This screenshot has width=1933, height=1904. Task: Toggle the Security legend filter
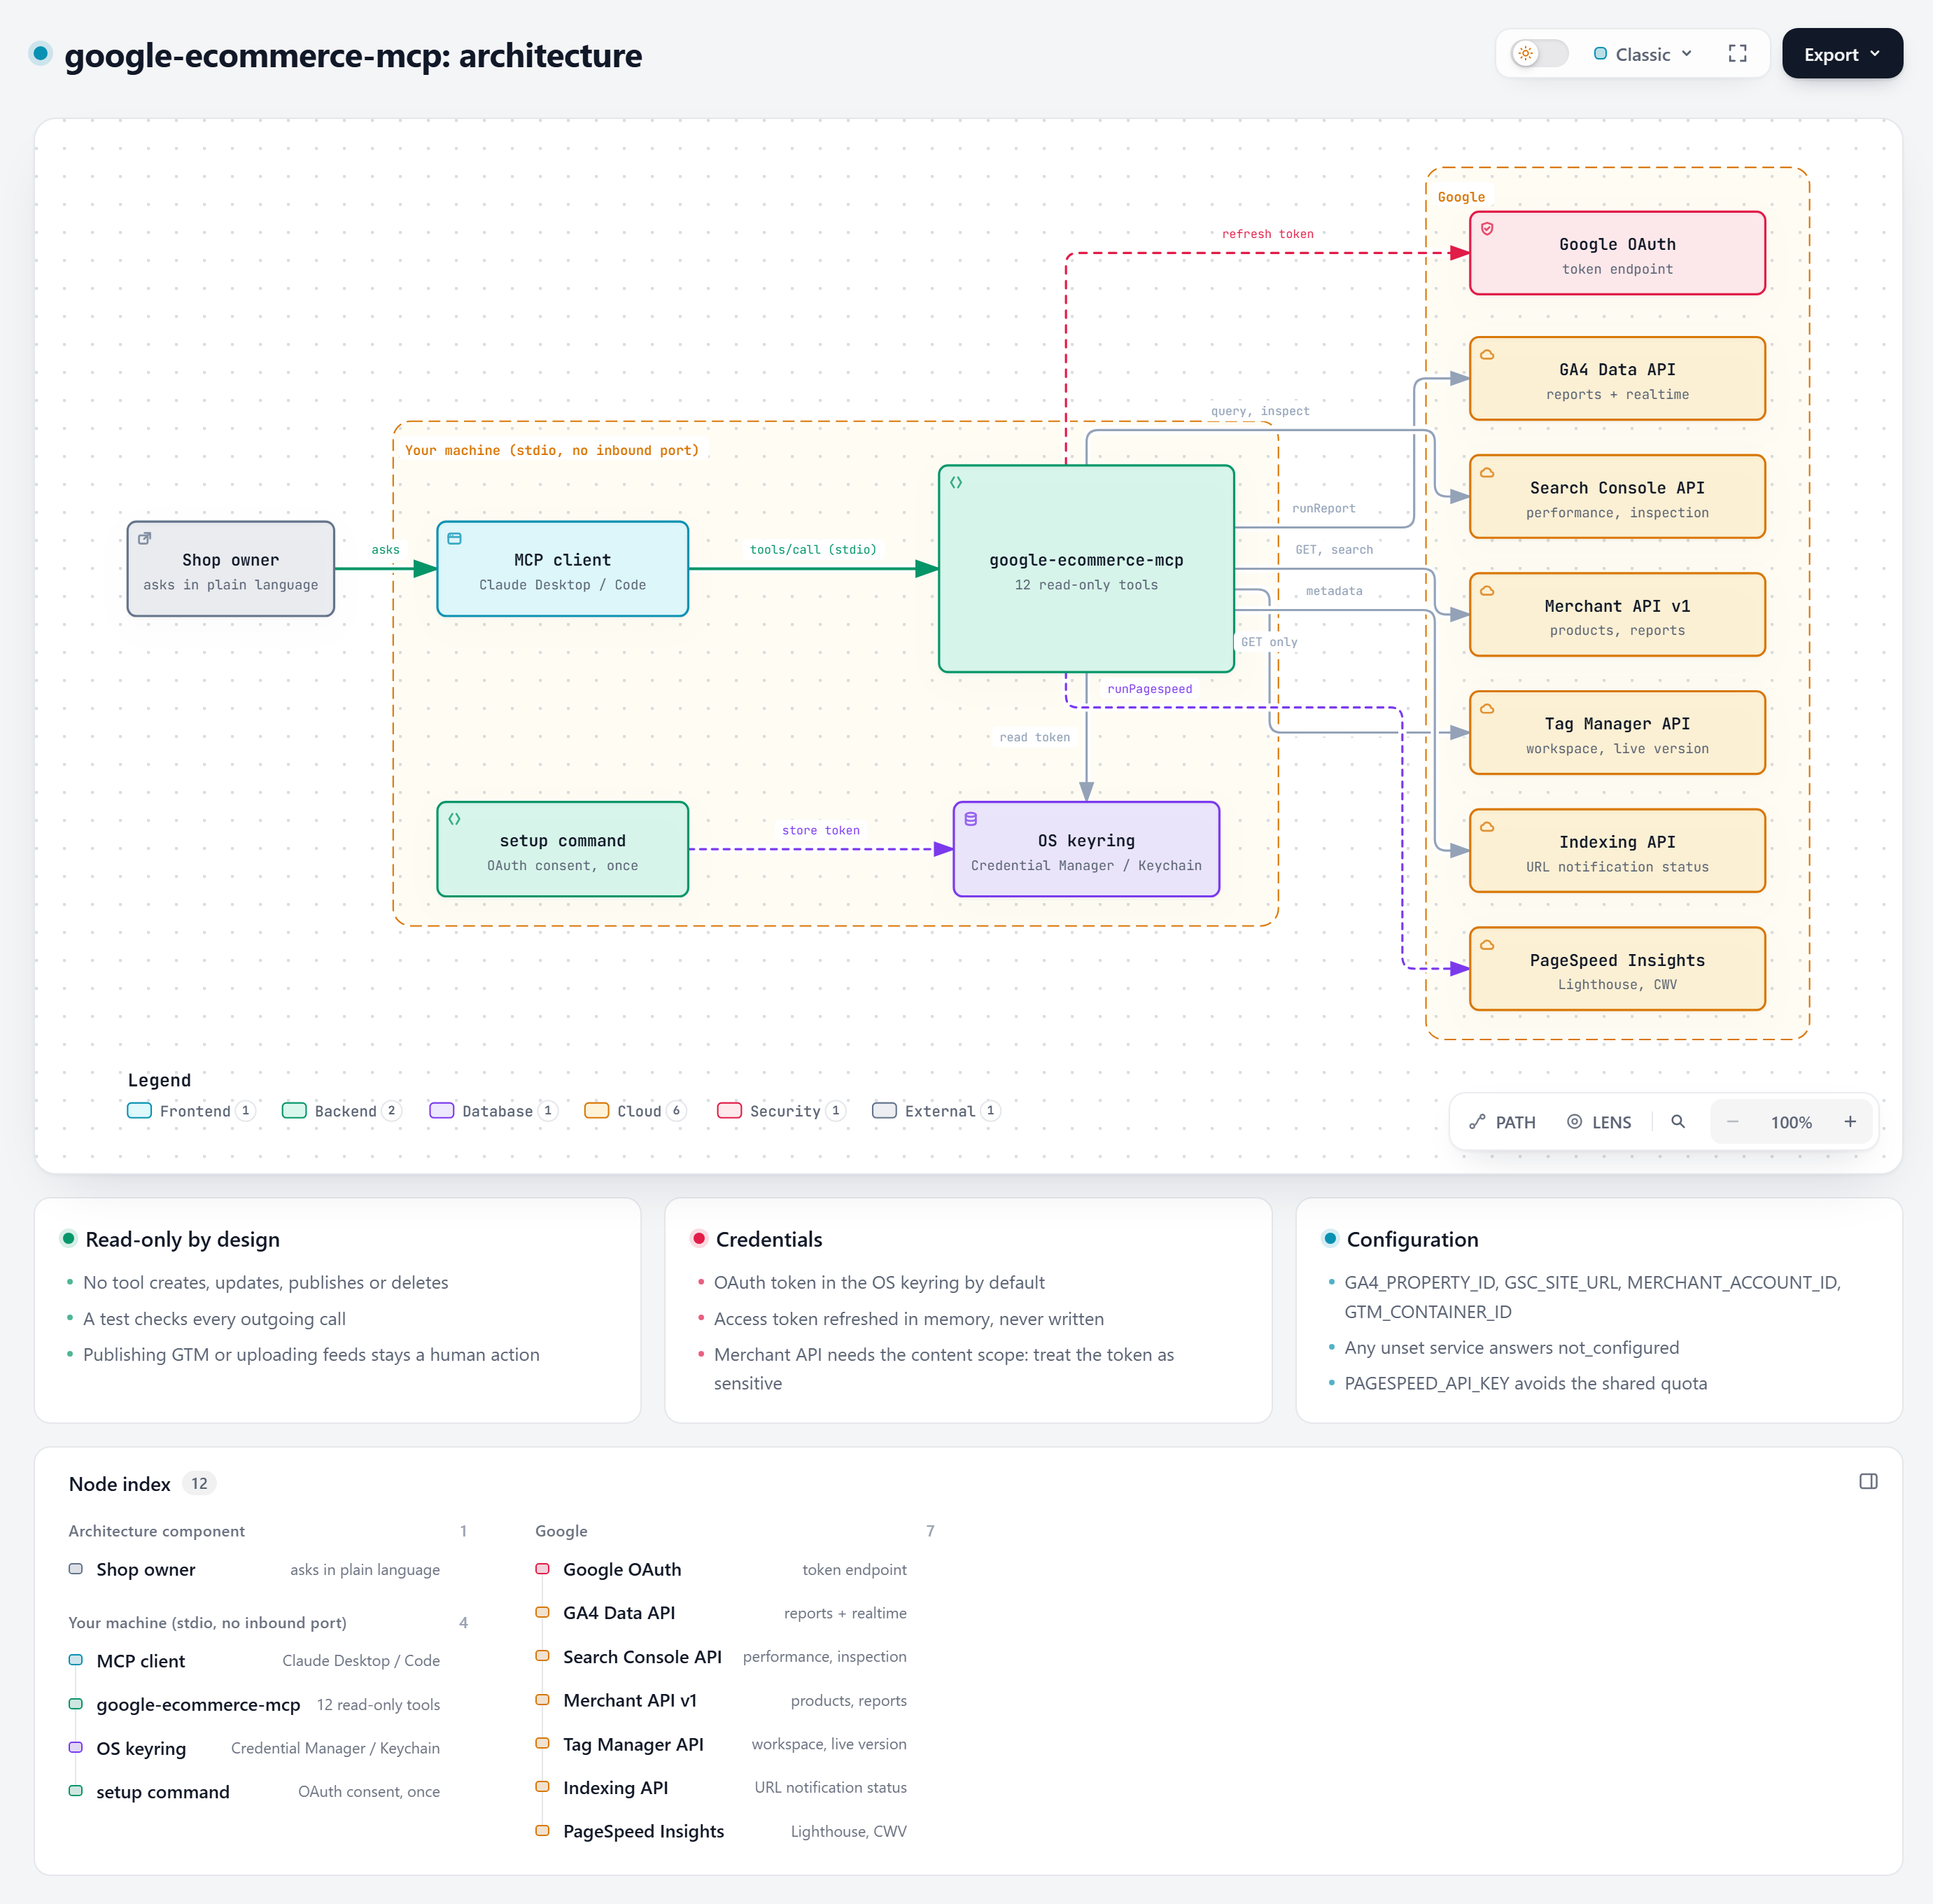pos(782,1111)
